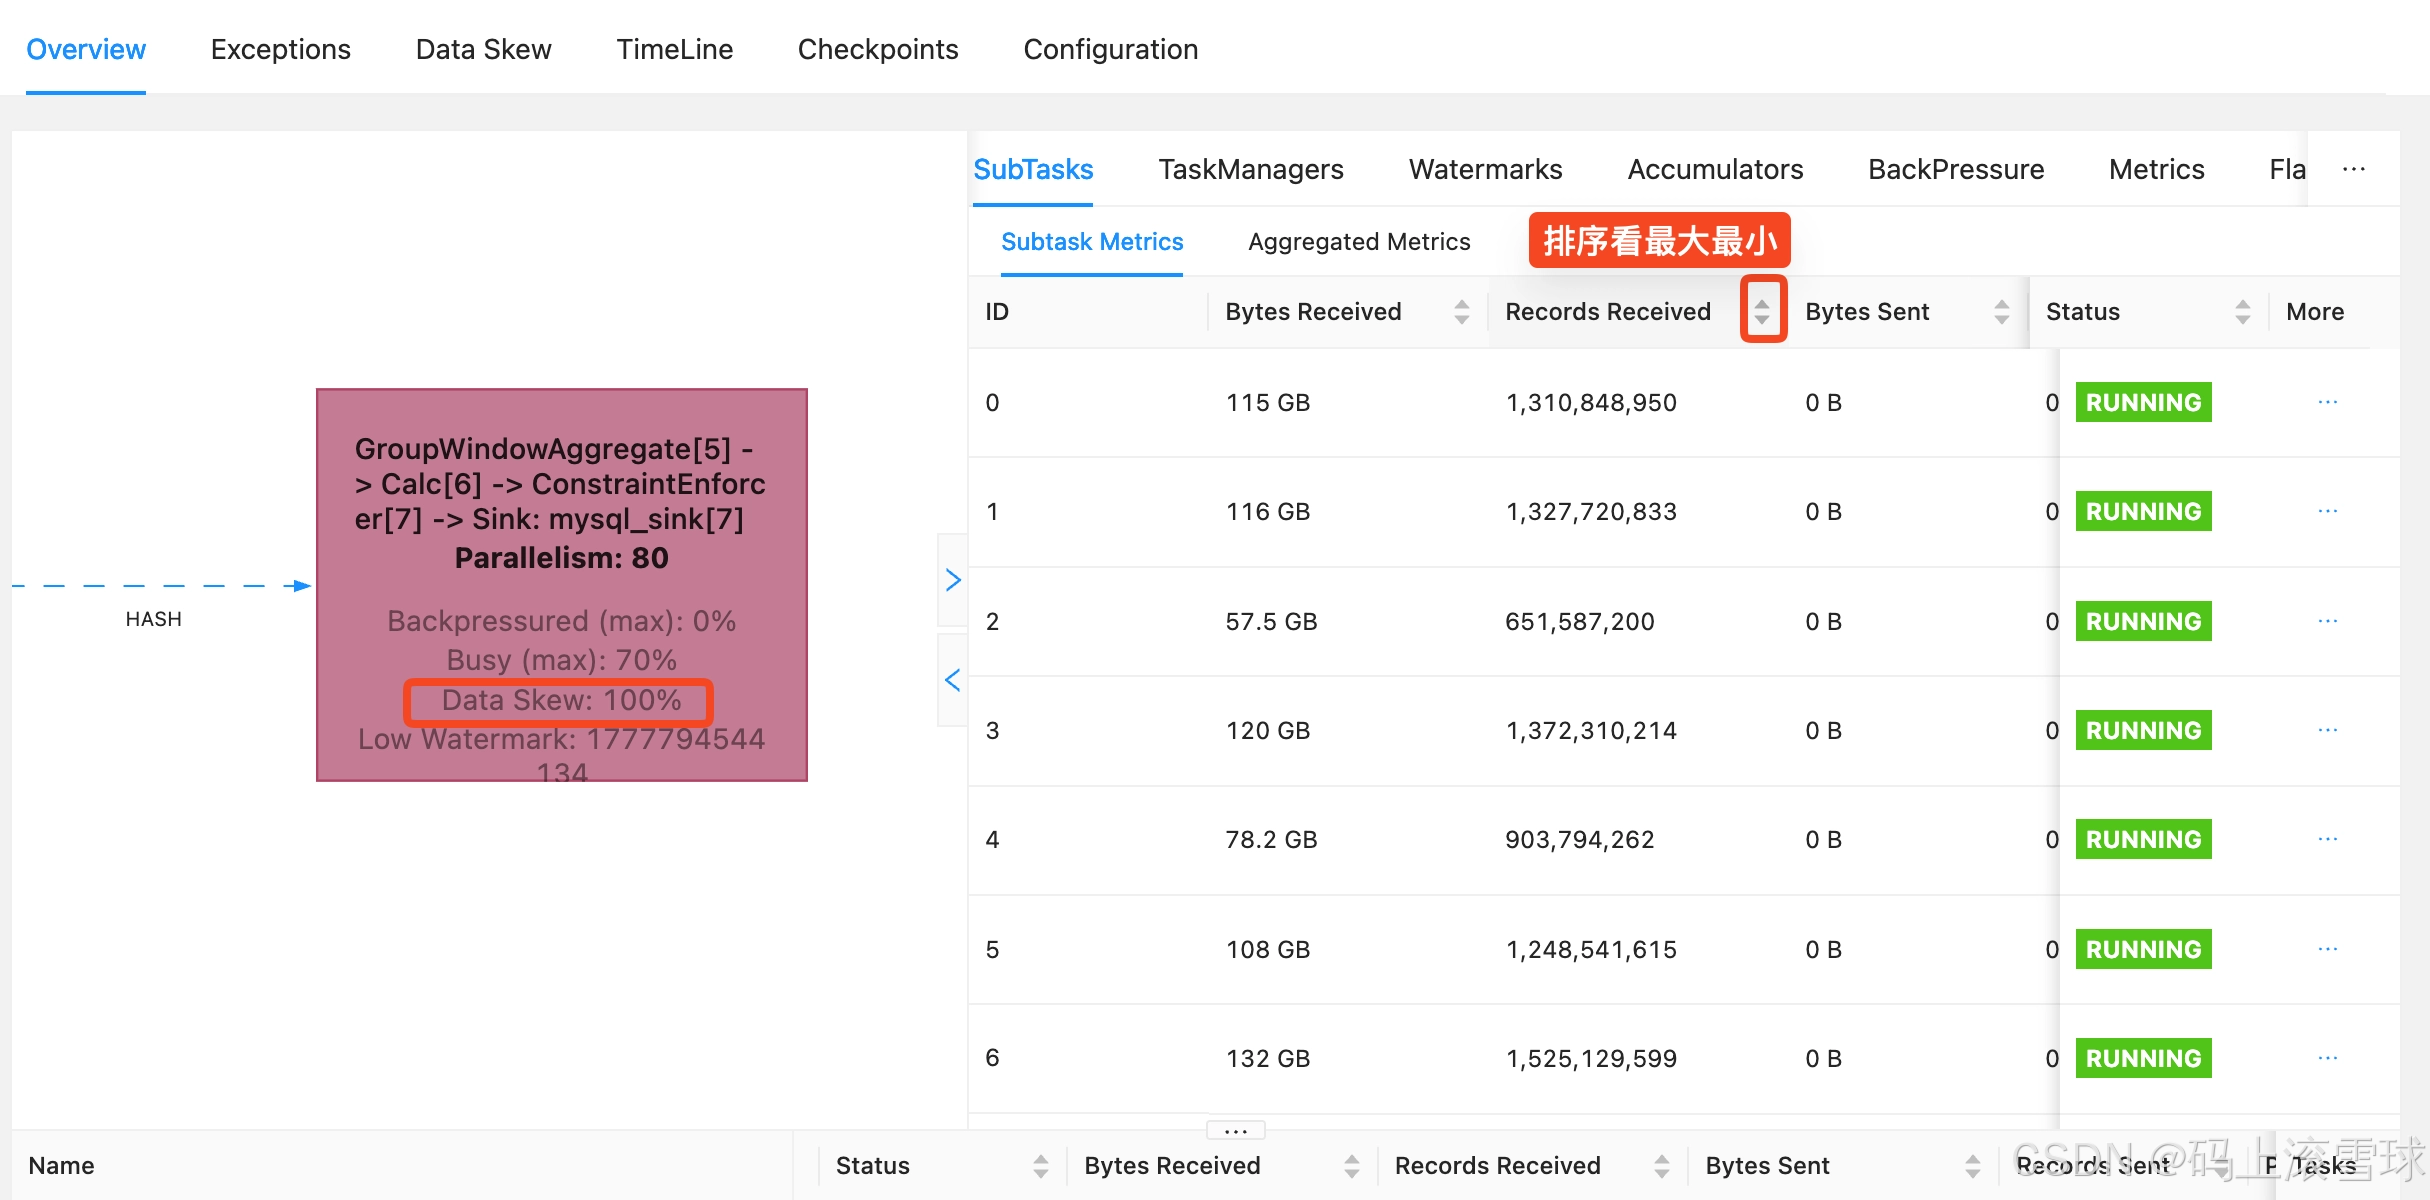Go to the TimeLine tab

[x=675, y=49]
